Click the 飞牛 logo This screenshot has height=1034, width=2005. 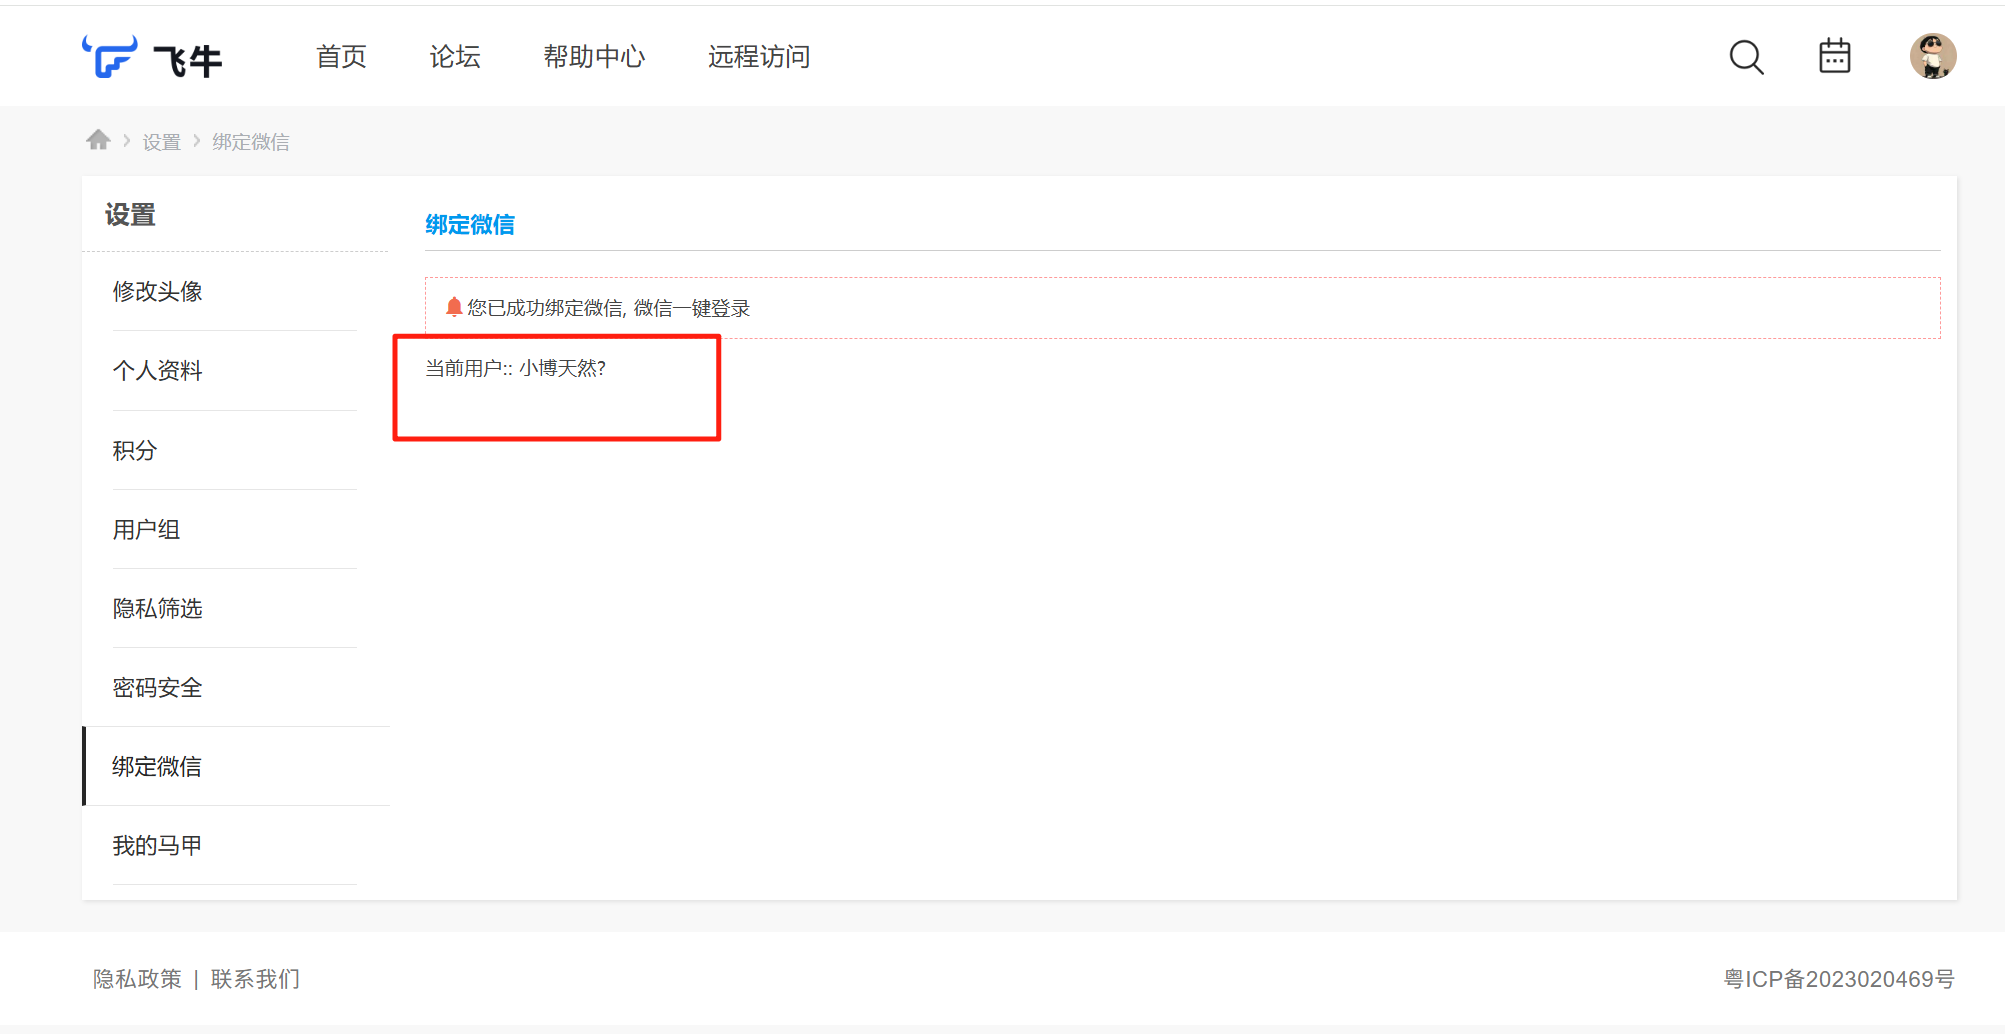tap(152, 57)
